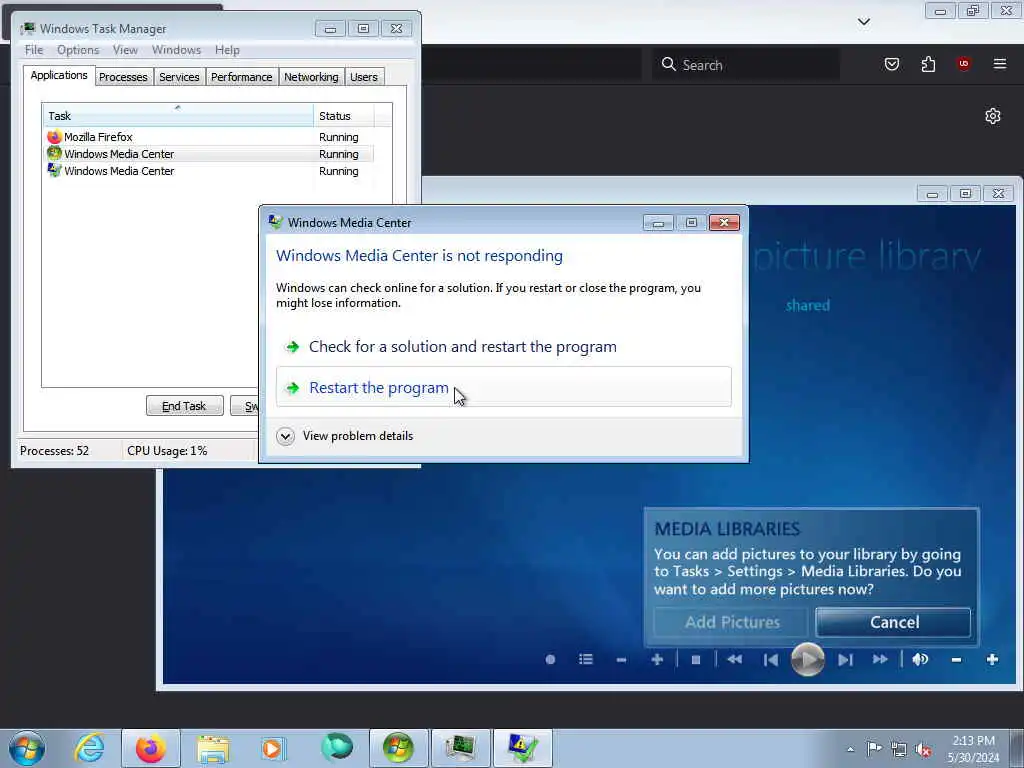Open the Action Center flag tray icon
Viewport: 1024px width, 768px height.
click(874, 749)
